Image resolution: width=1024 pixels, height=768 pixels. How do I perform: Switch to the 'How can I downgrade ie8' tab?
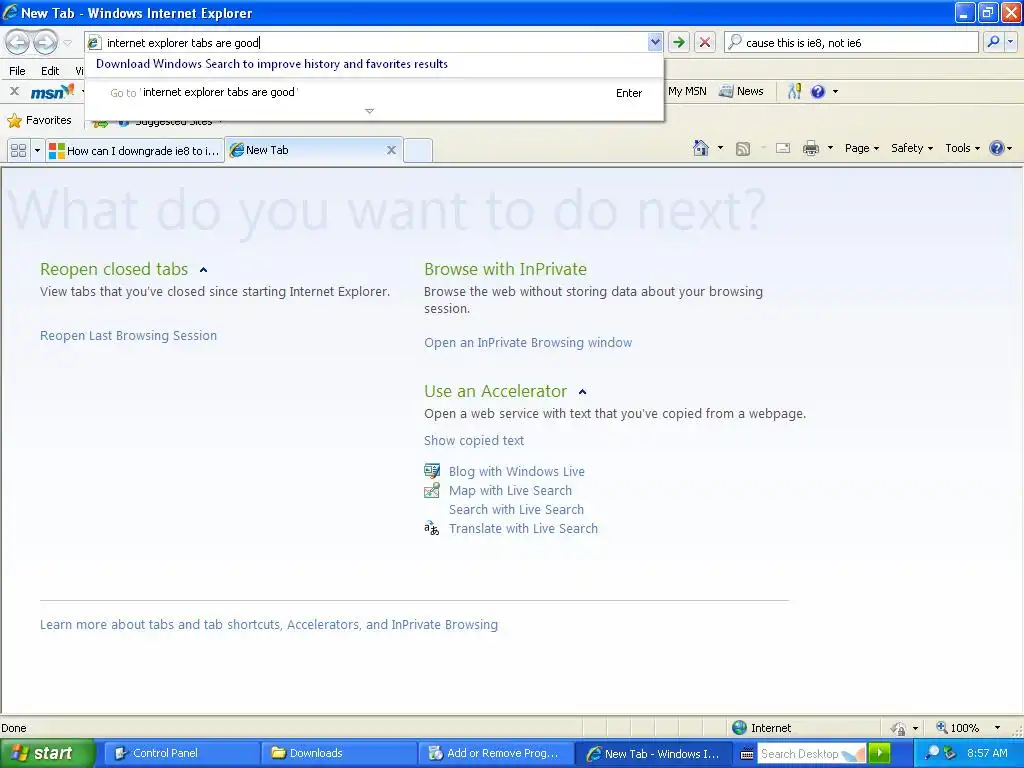(135, 151)
